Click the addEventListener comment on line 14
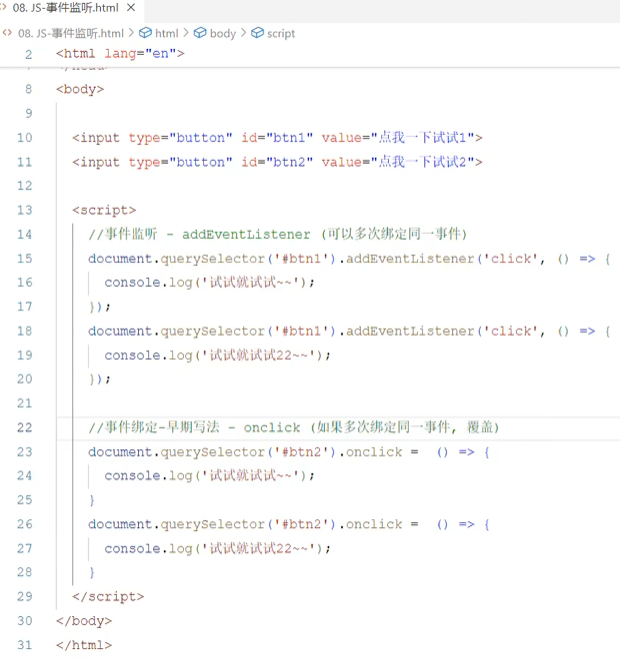The width and height of the screenshot is (620, 660). tap(278, 234)
